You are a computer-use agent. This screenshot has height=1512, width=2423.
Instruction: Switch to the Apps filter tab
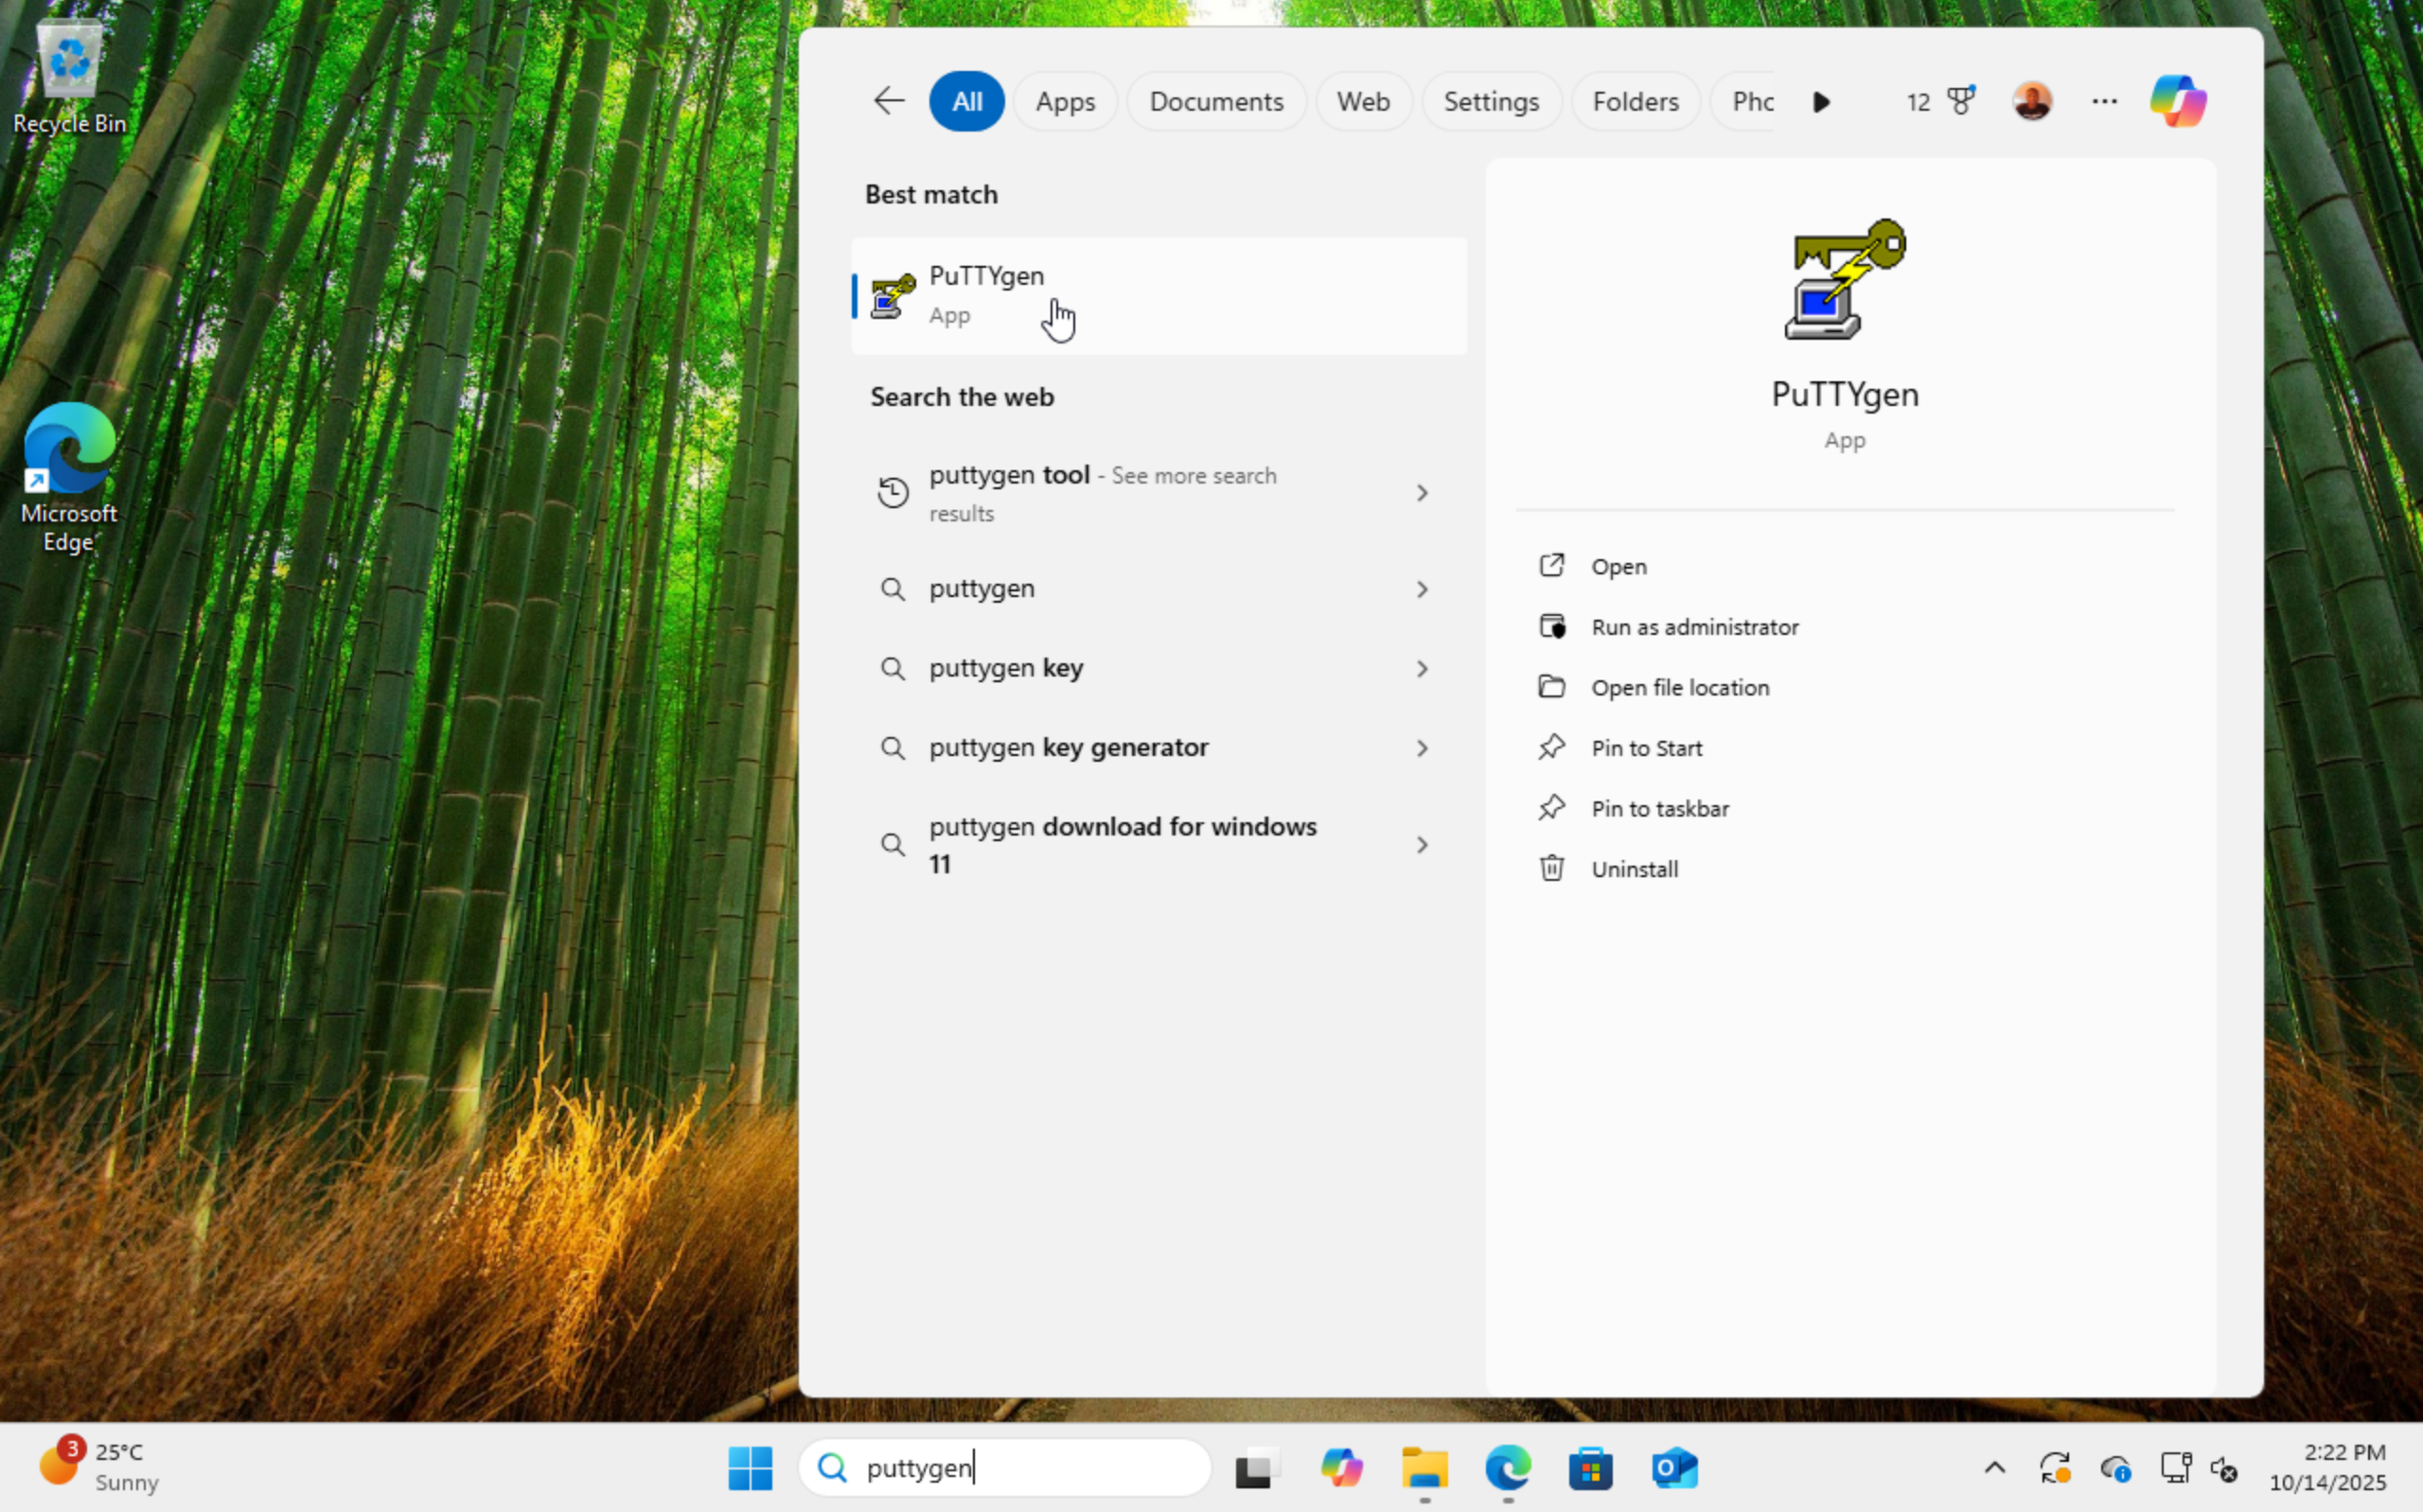coord(1064,101)
